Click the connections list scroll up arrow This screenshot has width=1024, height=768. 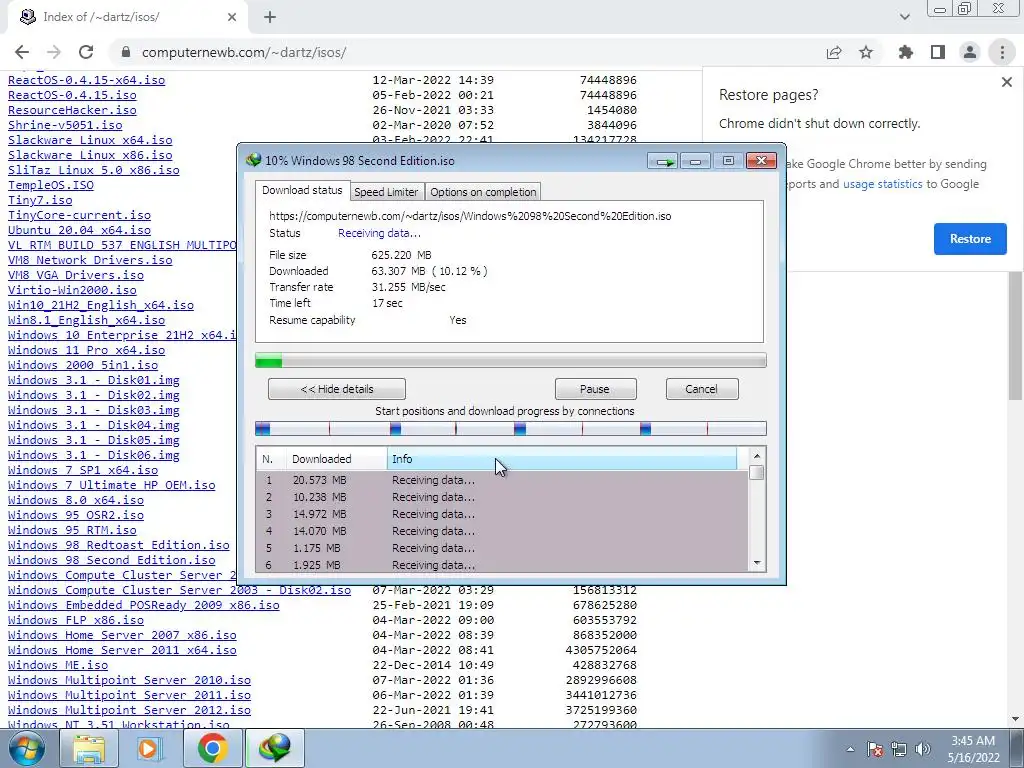click(757, 456)
